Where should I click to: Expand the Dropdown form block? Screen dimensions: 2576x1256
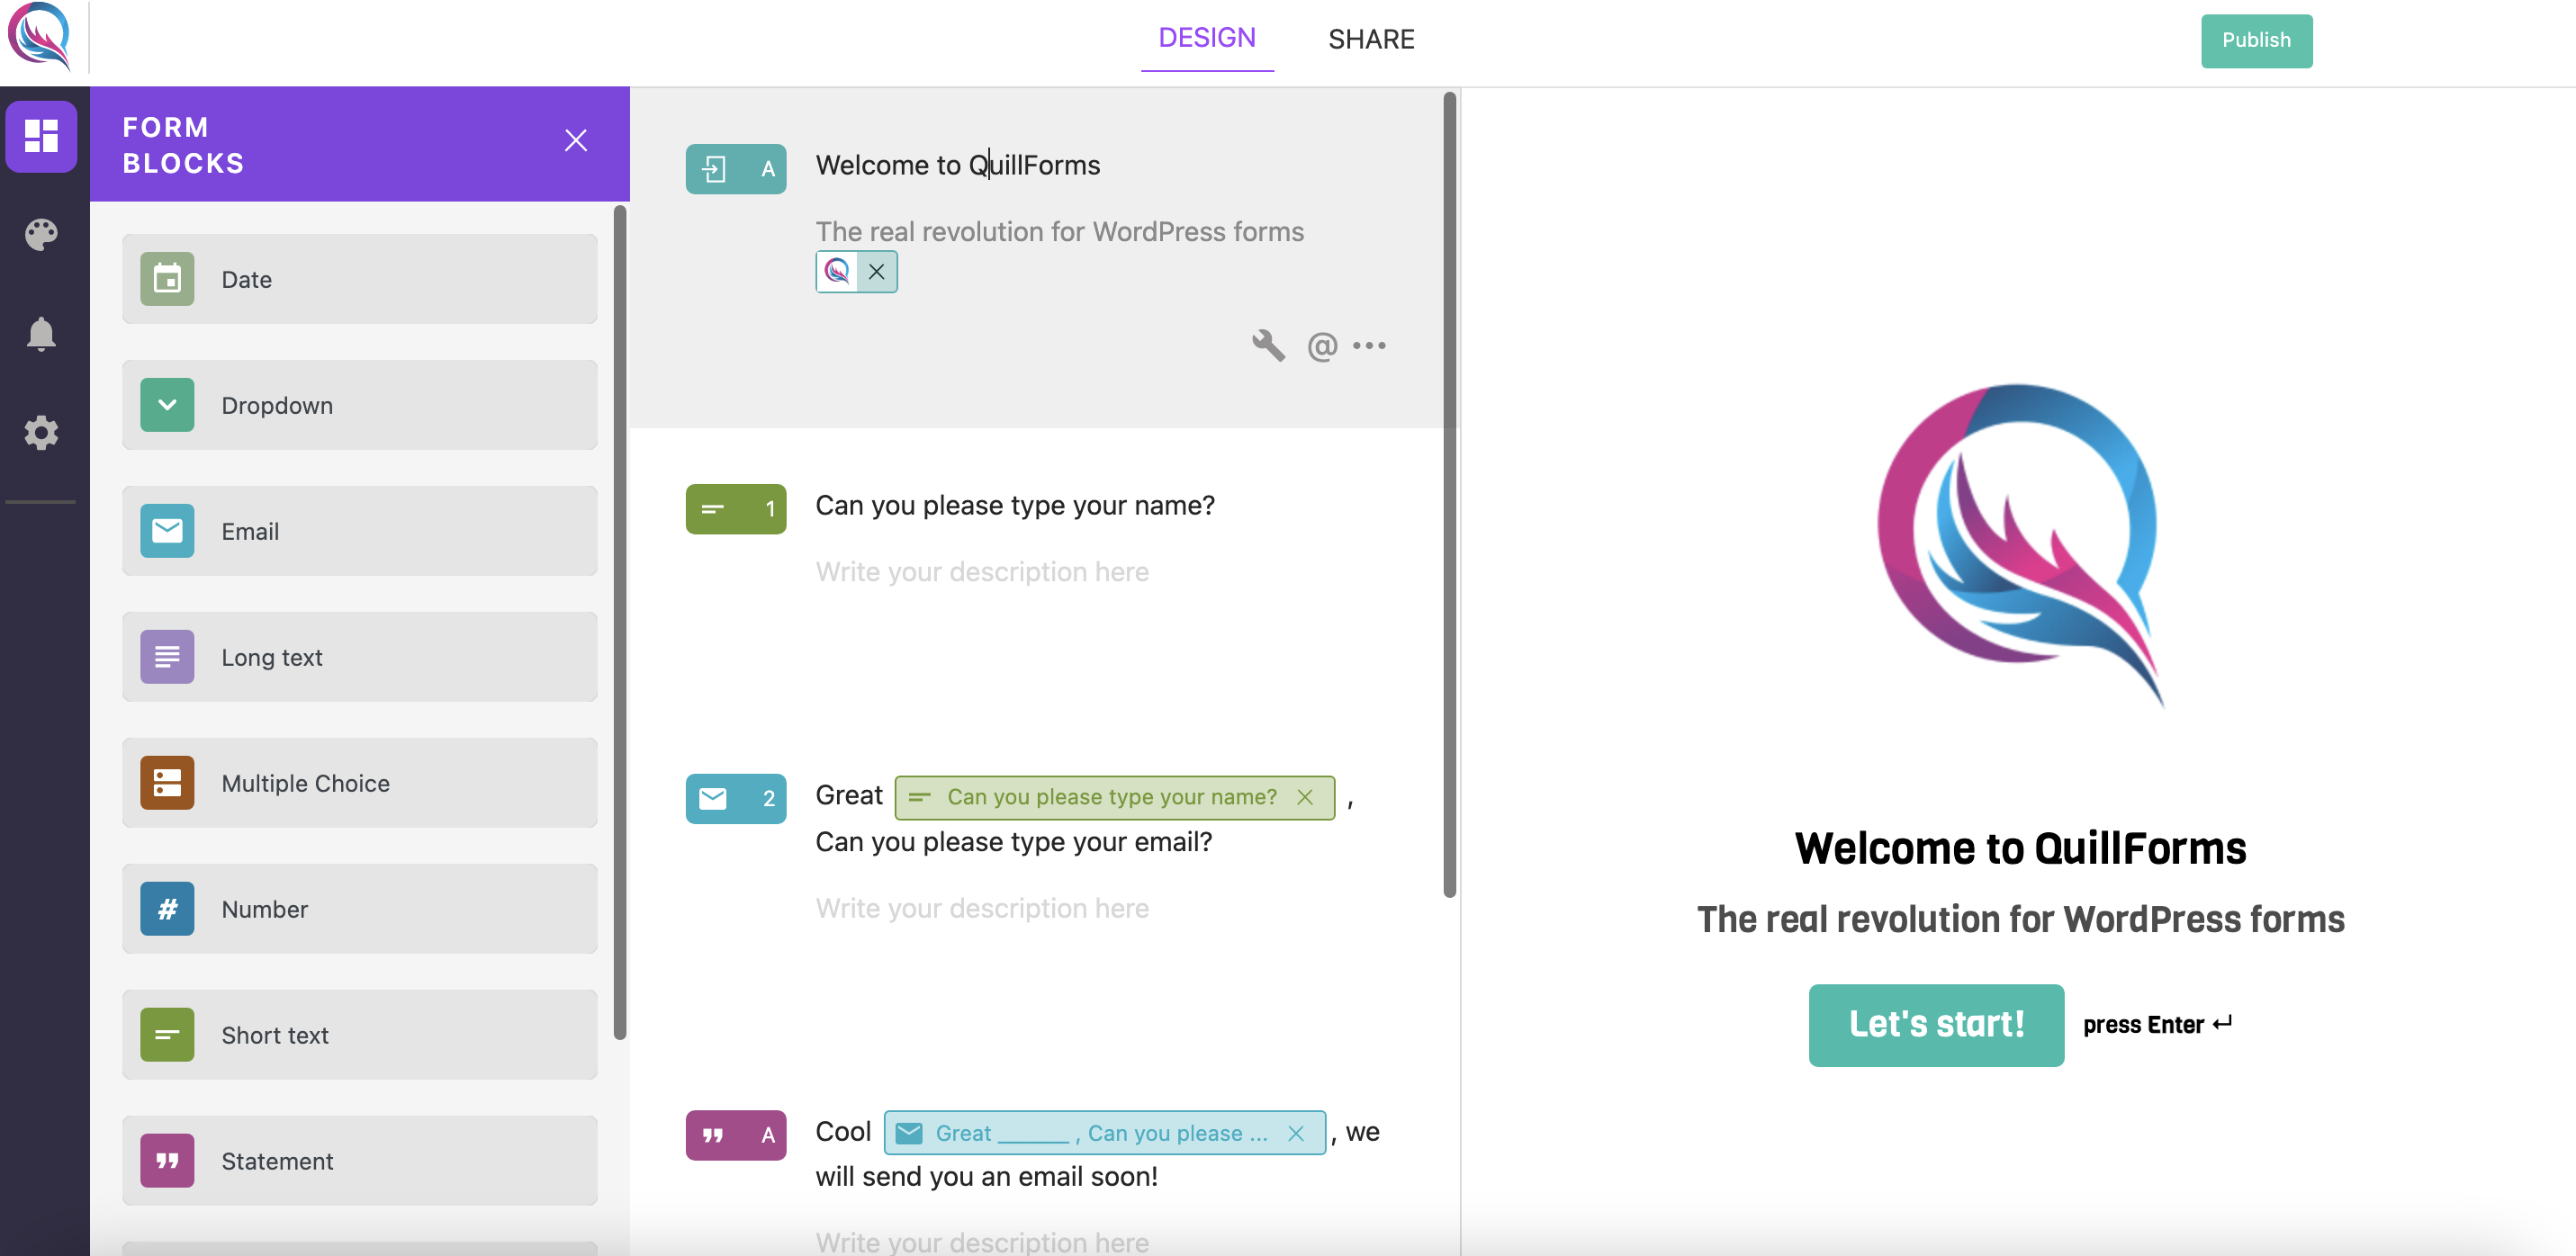165,404
